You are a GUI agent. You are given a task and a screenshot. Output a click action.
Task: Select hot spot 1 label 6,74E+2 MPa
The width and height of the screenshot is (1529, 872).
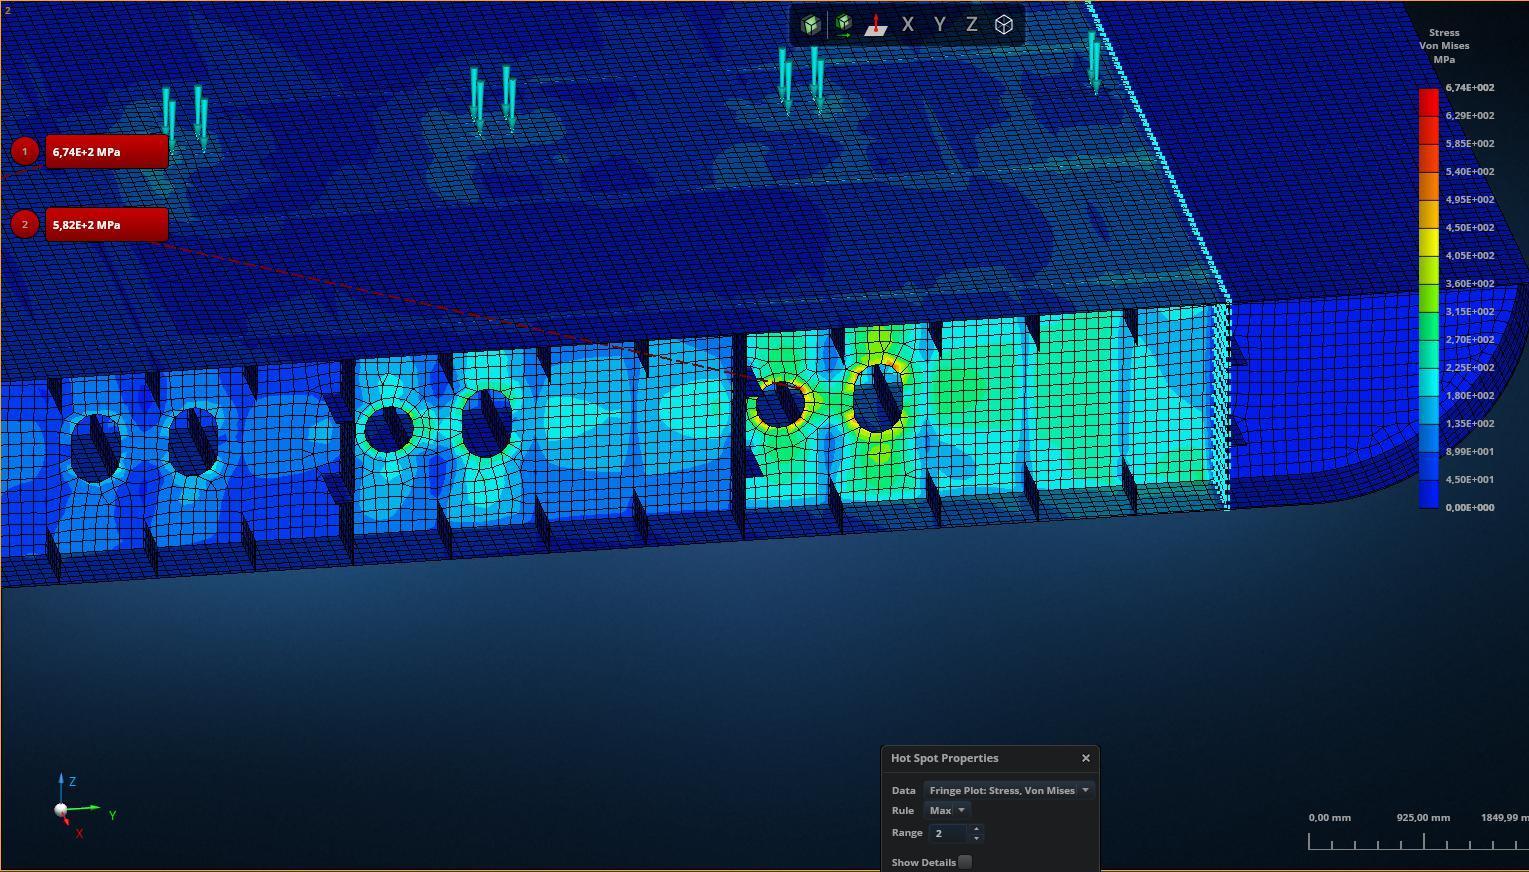tap(105, 152)
